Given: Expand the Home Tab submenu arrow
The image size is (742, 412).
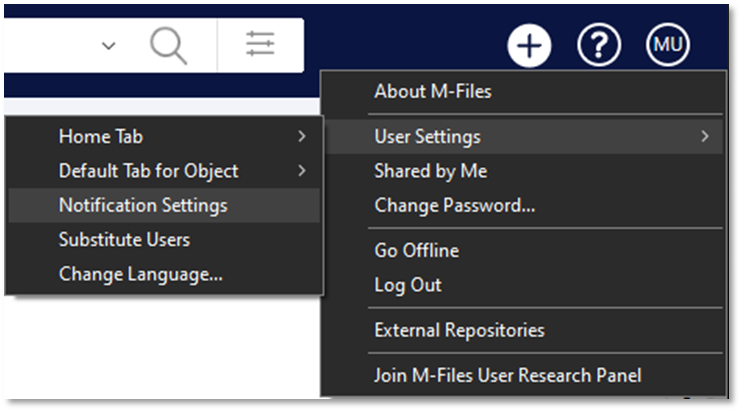Looking at the screenshot, I should tap(302, 136).
